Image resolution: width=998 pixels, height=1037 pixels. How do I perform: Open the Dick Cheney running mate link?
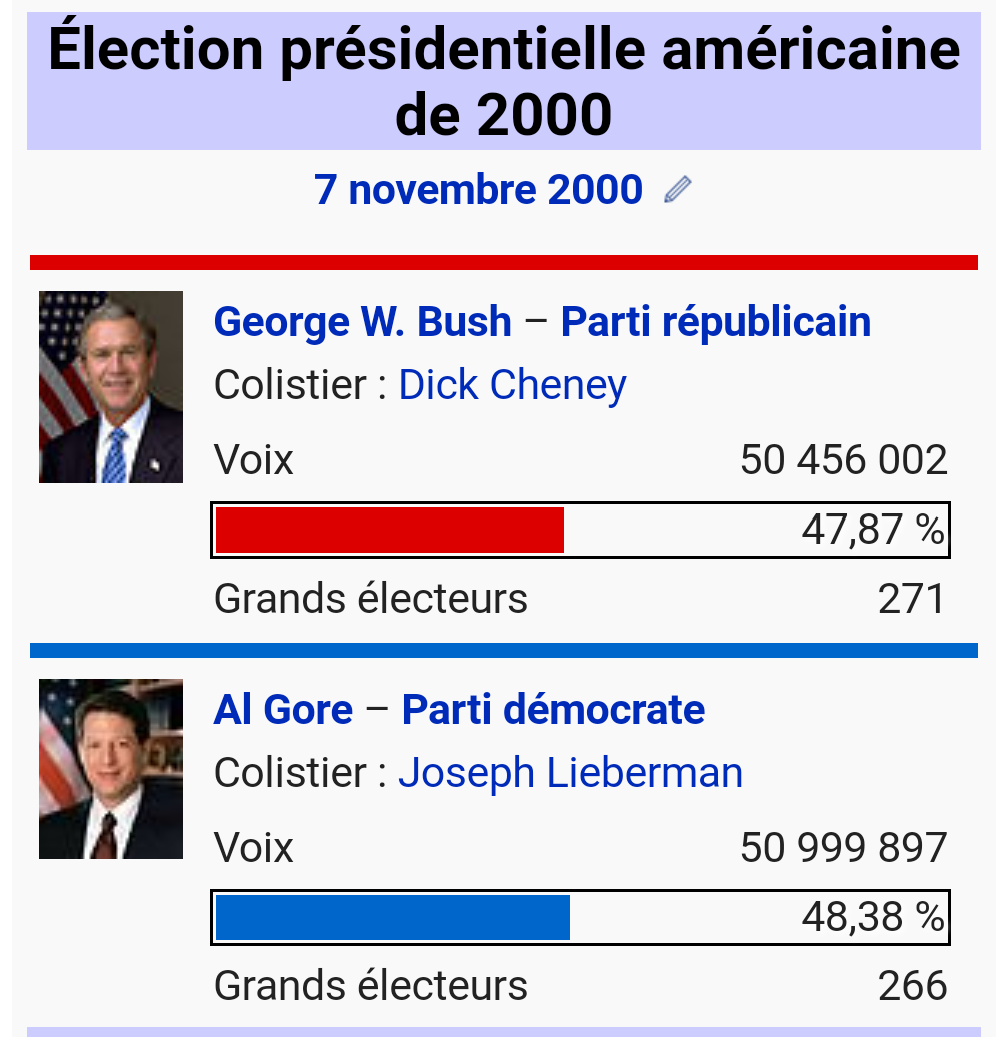tap(512, 385)
